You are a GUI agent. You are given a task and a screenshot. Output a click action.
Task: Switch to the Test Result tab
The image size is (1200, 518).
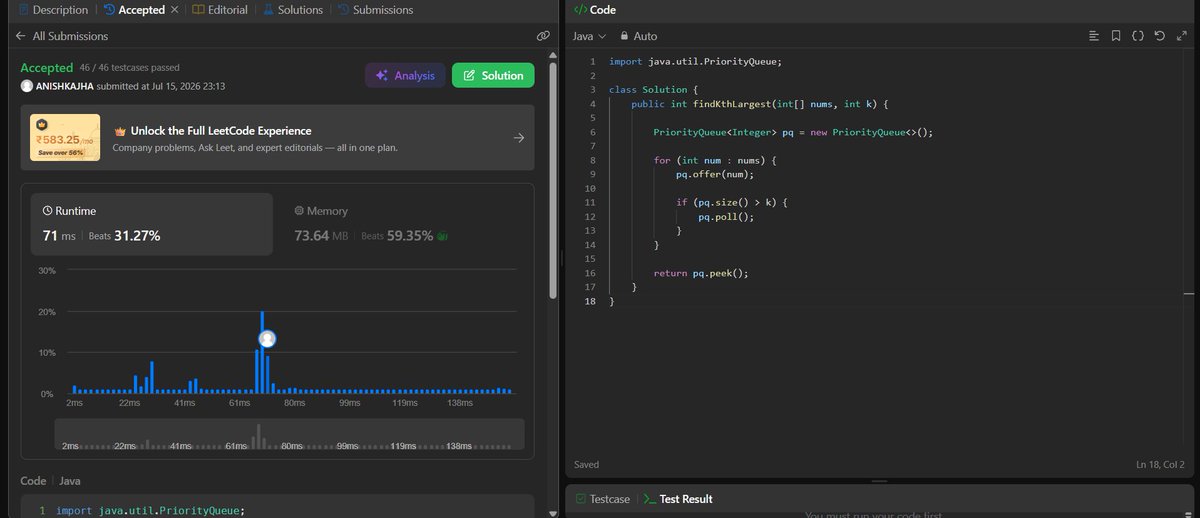678,499
